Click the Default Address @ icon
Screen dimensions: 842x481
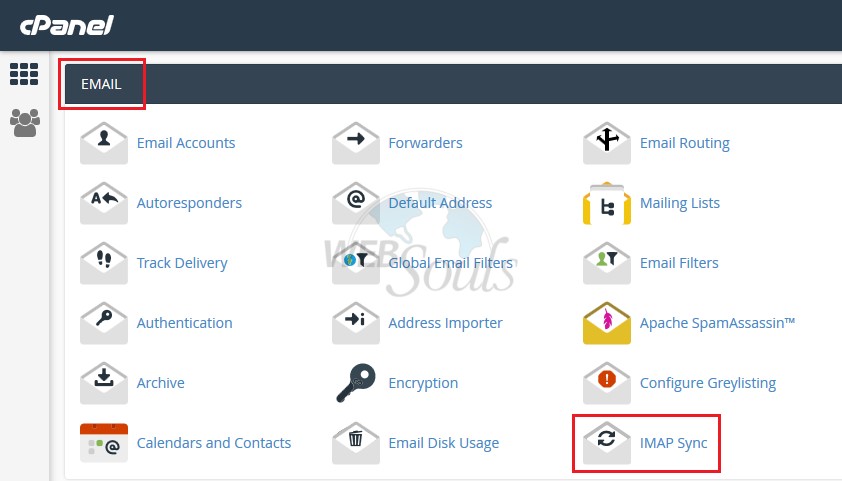tap(355, 203)
